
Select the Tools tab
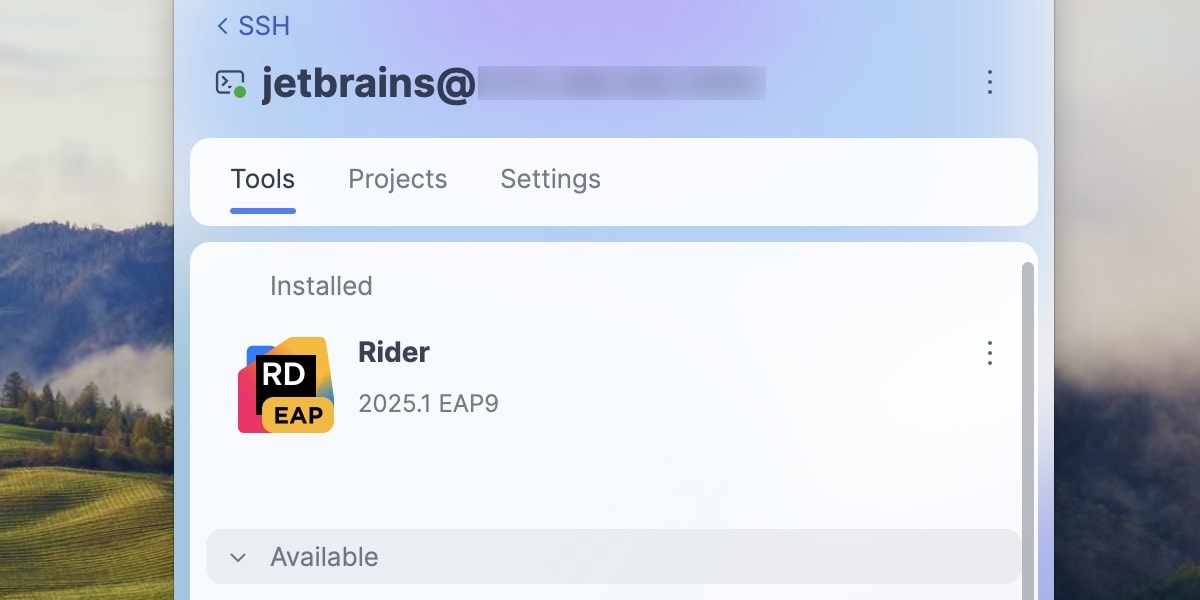pyautogui.click(x=262, y=180)
